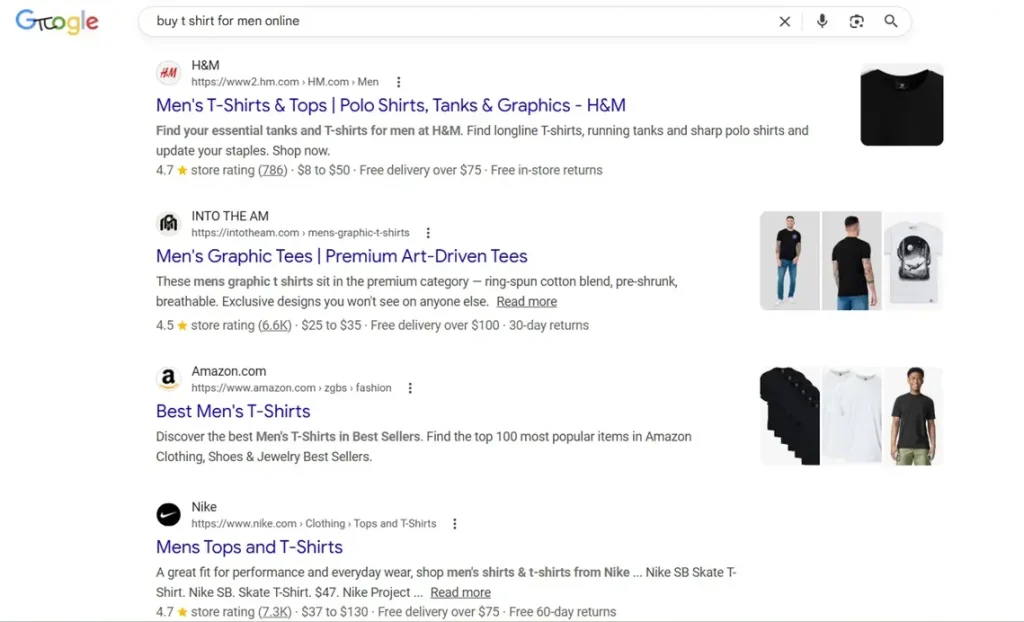Open the three-dot menu on the Nike result
1024x622 pixels.
[455, 523]
